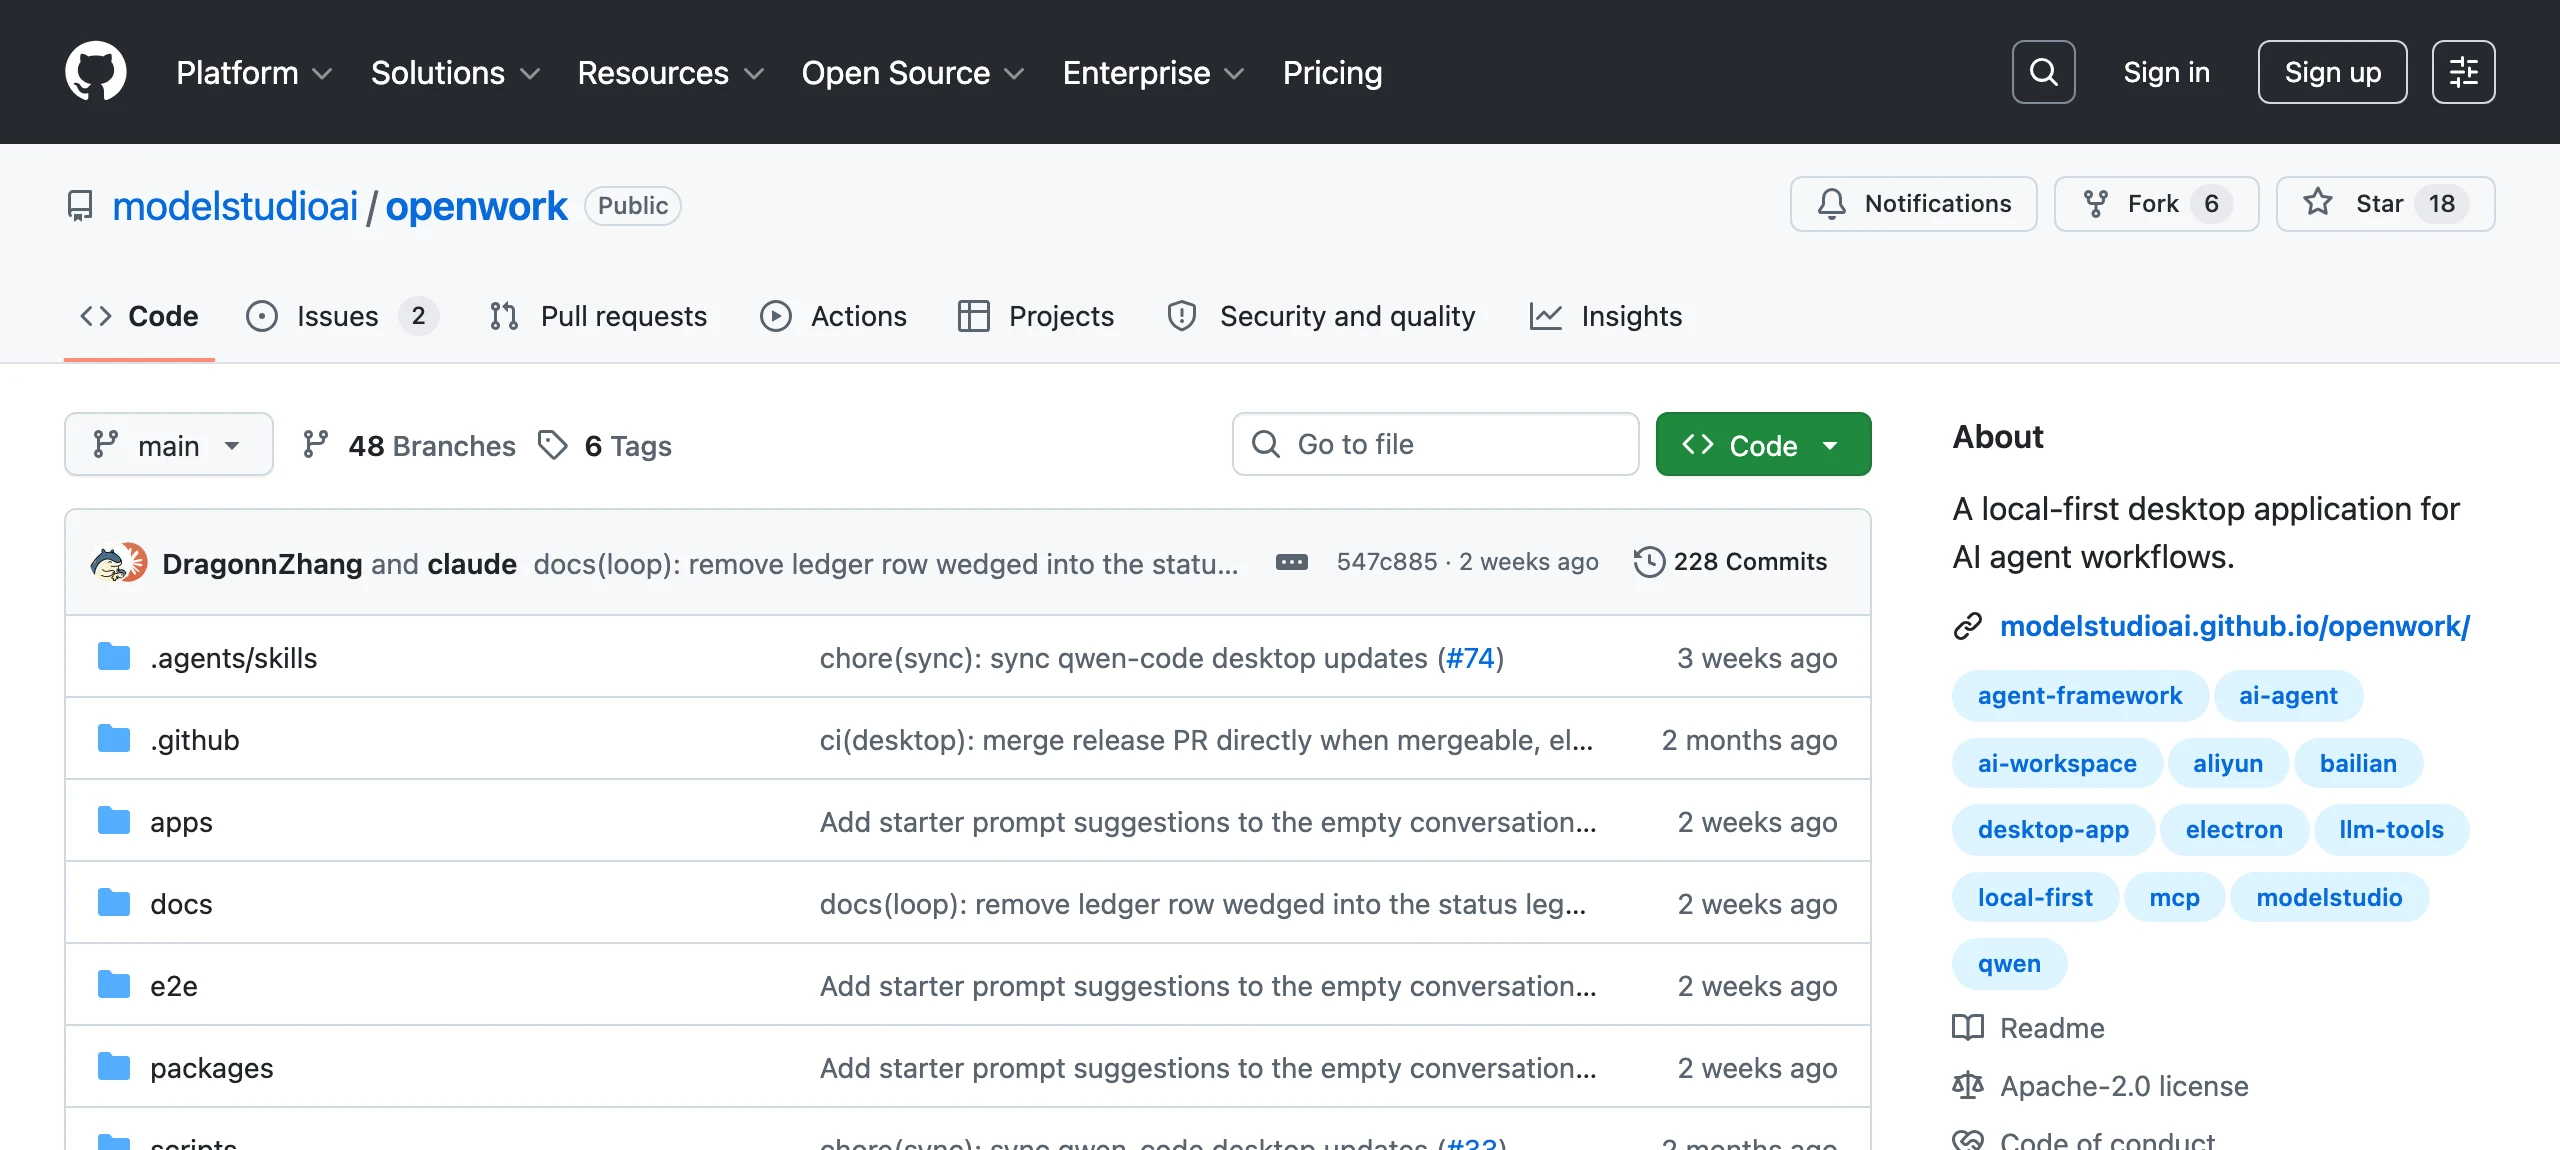The height and width of the screenshot is (1150, 2560).
Task: View 6 Tags link
Action: [x=605, y=445]
